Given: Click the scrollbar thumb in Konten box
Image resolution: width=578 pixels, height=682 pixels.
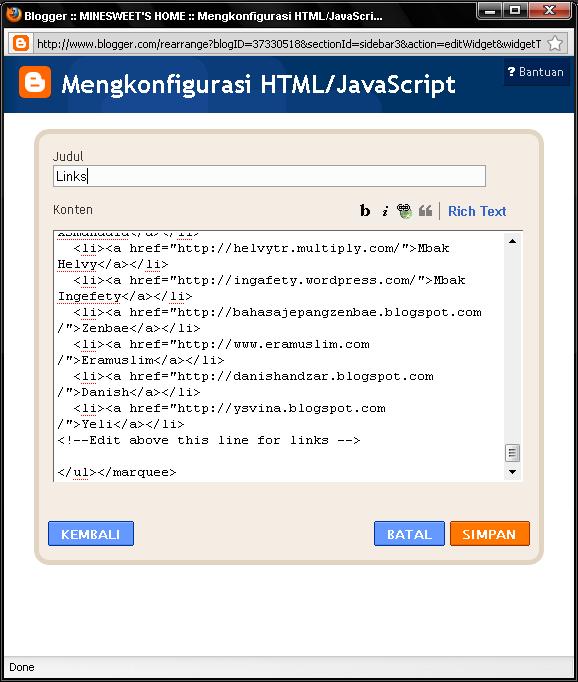Looking at the screenshot, I should coord(512,453).
